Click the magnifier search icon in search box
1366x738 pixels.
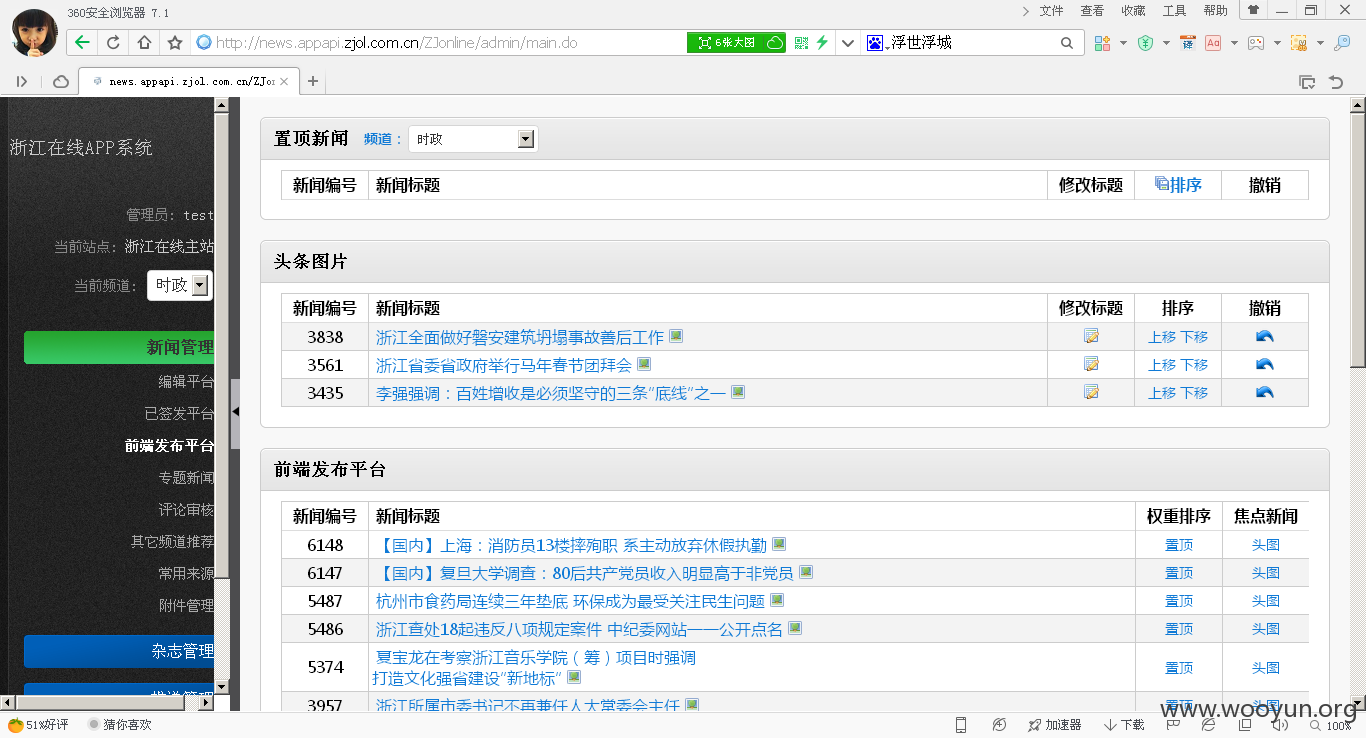(1067, 43)
